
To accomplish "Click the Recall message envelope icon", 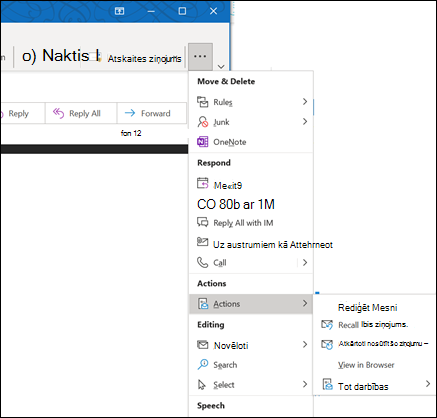I will point(327,324).
